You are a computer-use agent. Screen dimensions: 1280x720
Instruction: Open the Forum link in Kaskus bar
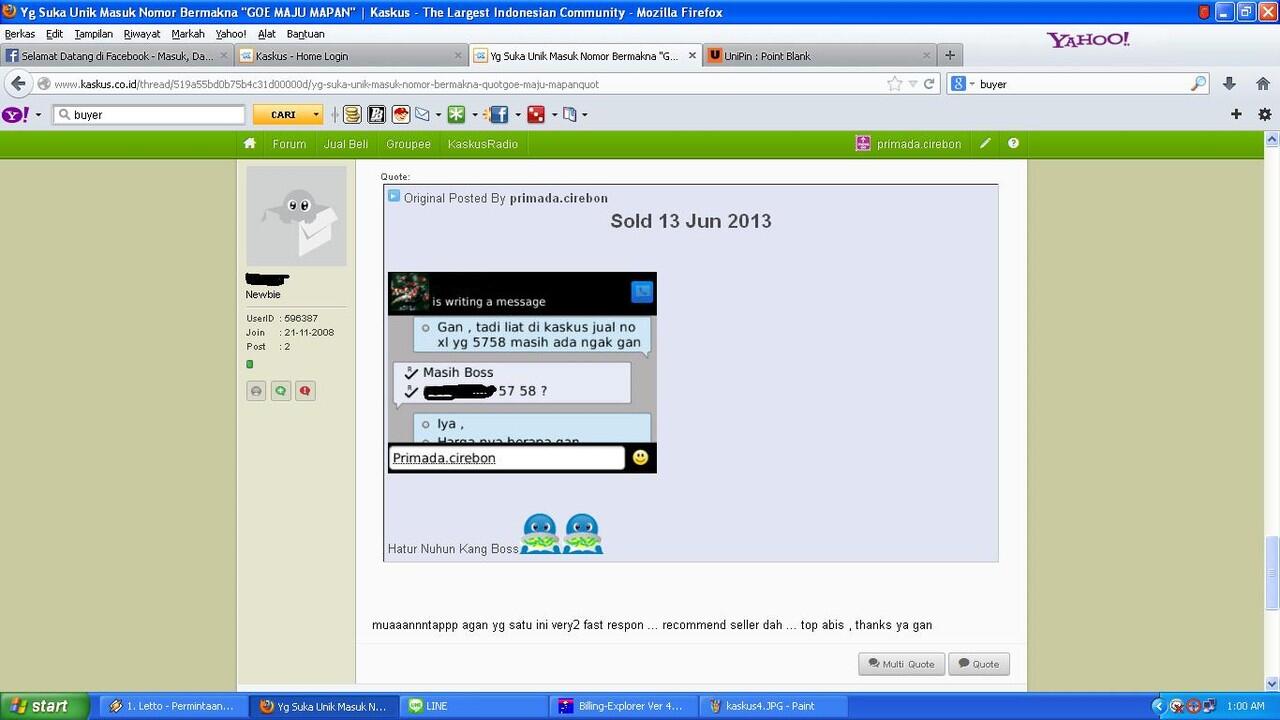coord(289,144)
